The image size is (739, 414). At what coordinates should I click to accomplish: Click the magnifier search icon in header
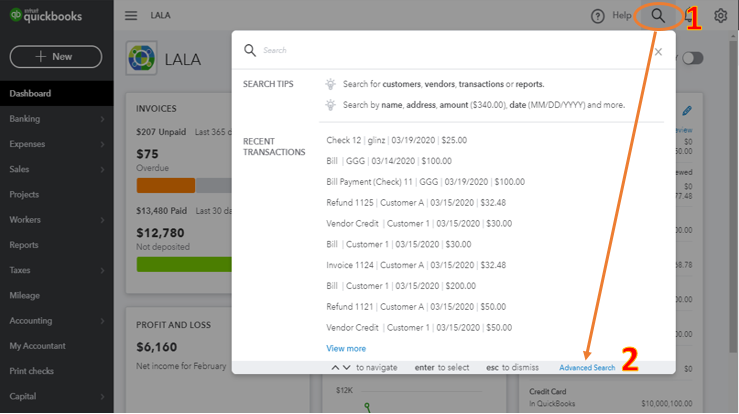658,16
